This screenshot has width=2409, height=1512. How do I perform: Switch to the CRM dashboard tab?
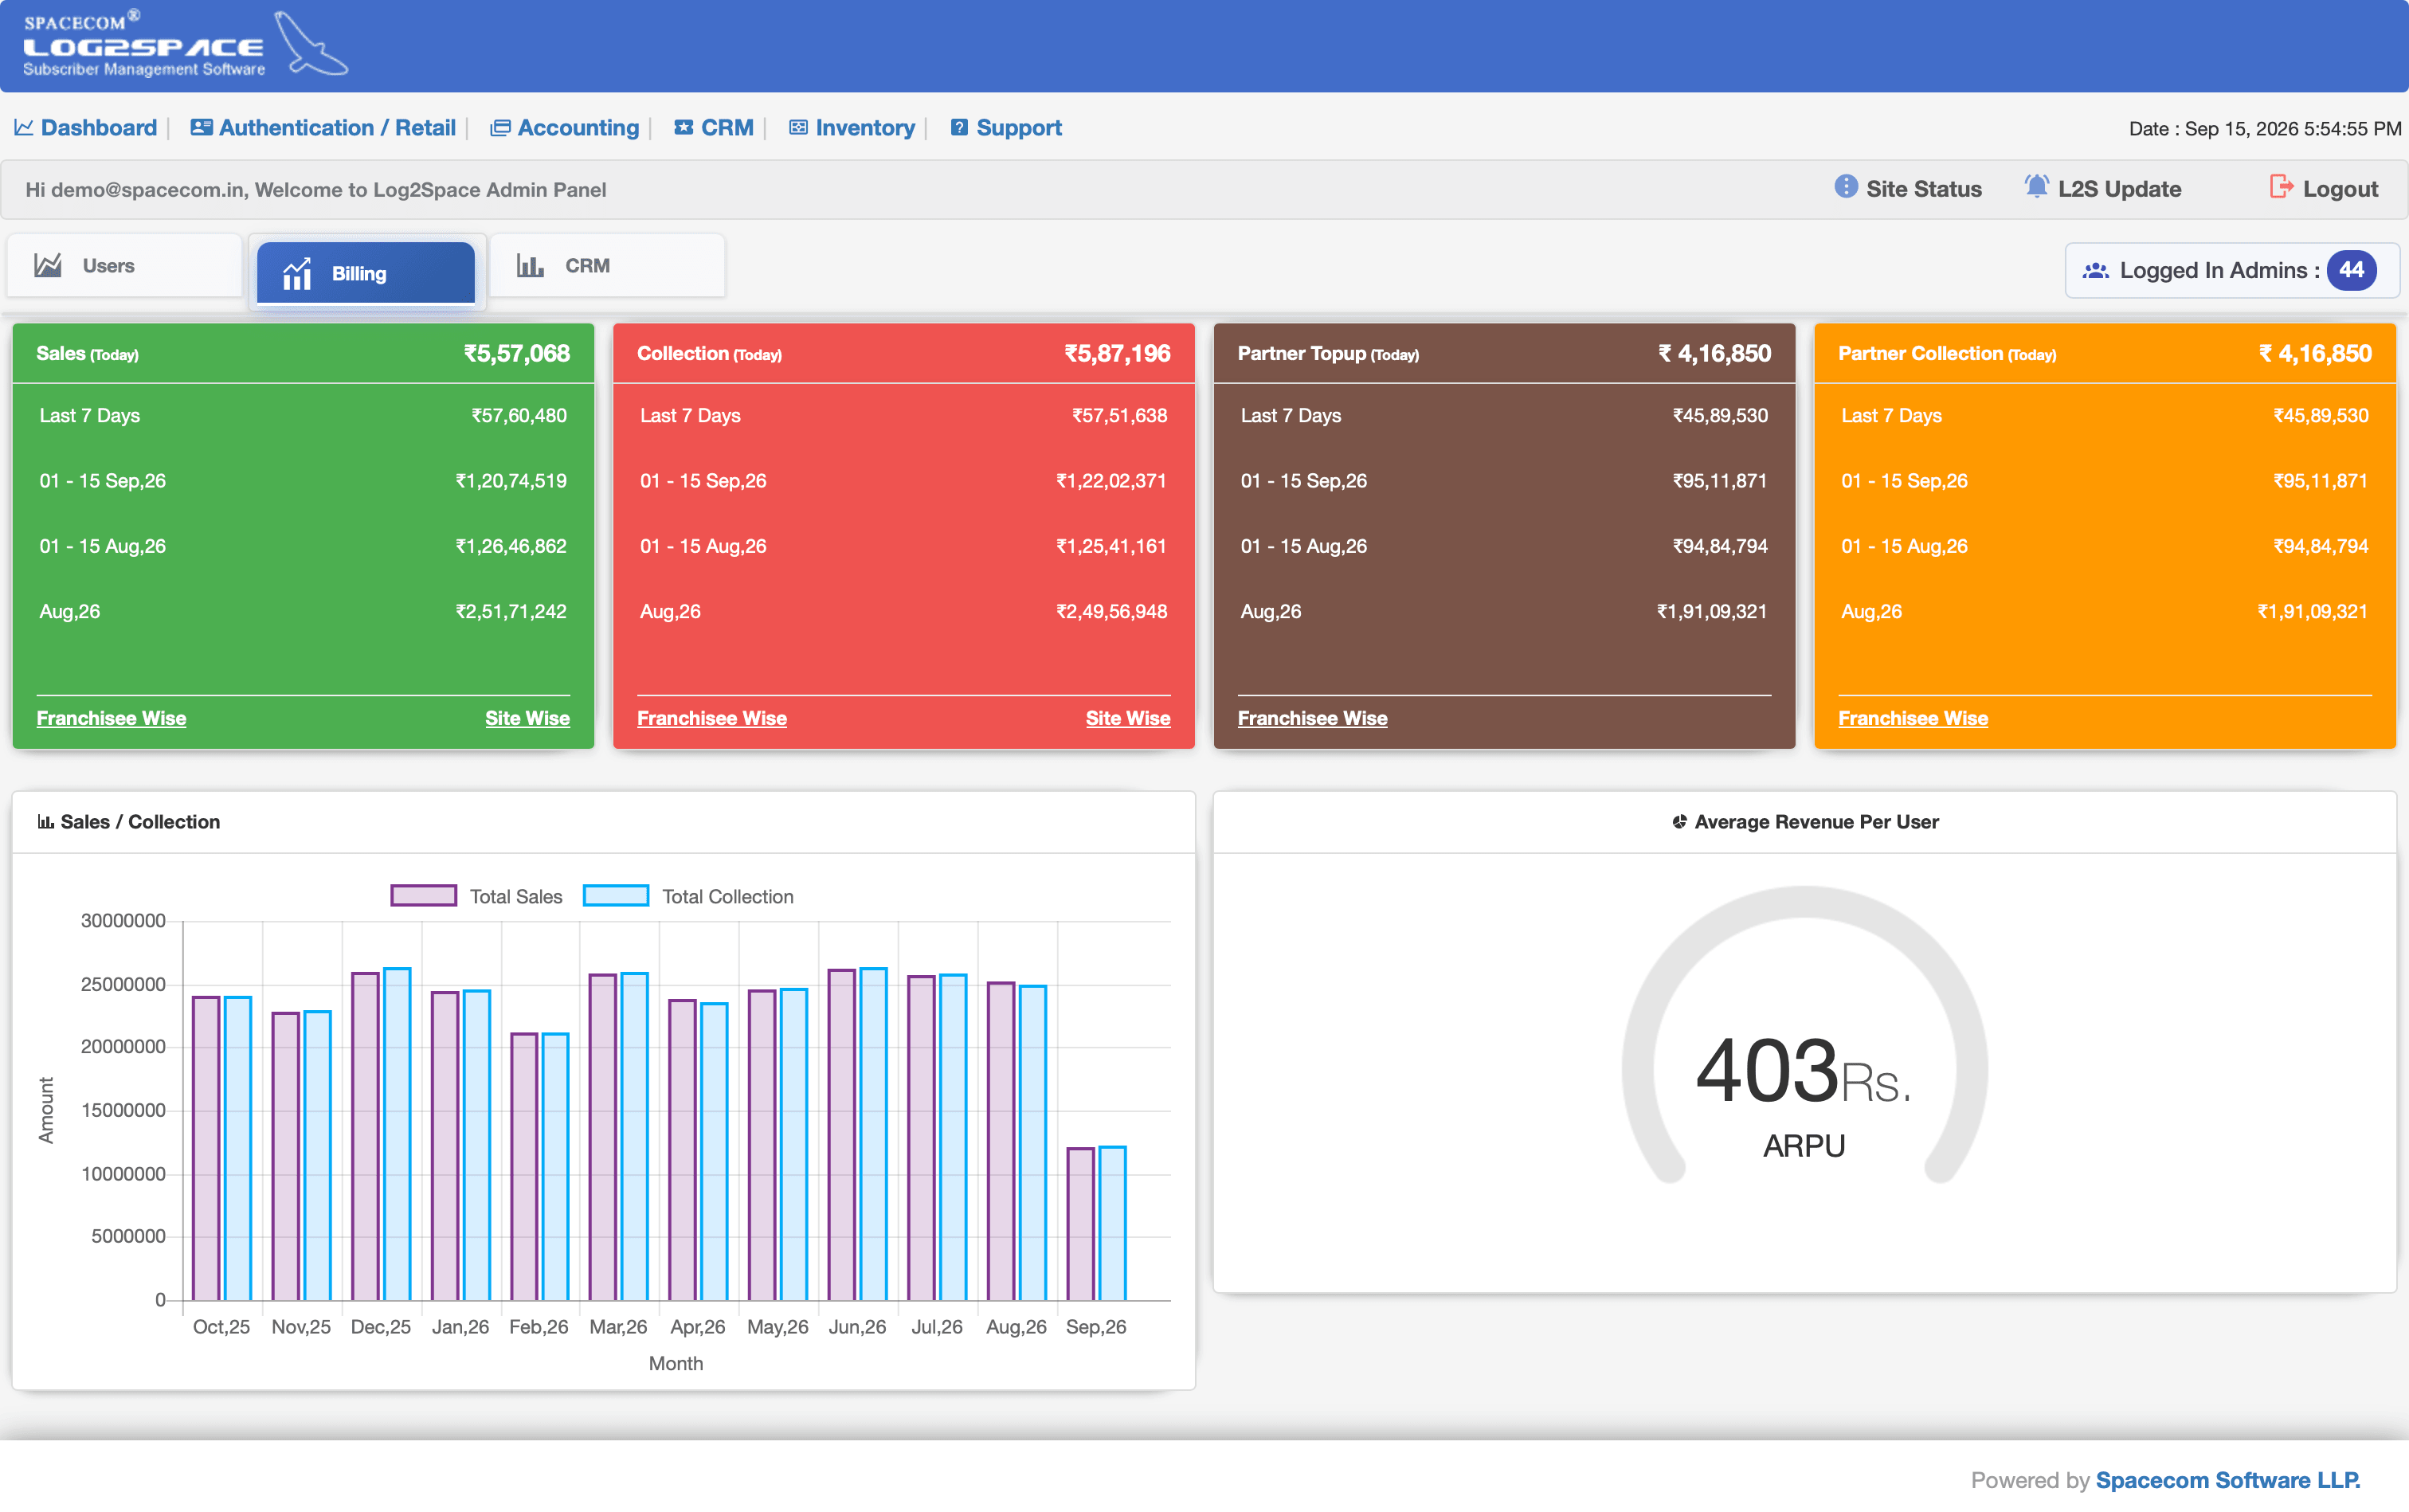[608, 265]
